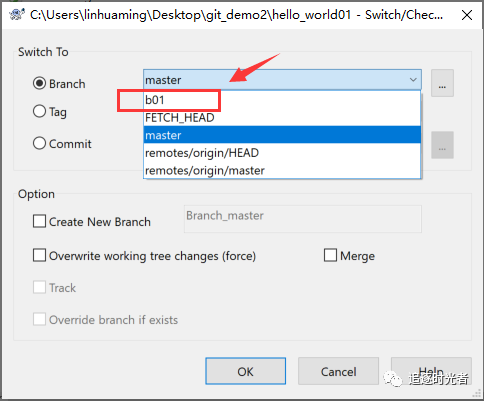Image resolution: width=484 pixels, height=401 pixels.
Task: Toggle the Merge checkbox
Action: (330, 255)
